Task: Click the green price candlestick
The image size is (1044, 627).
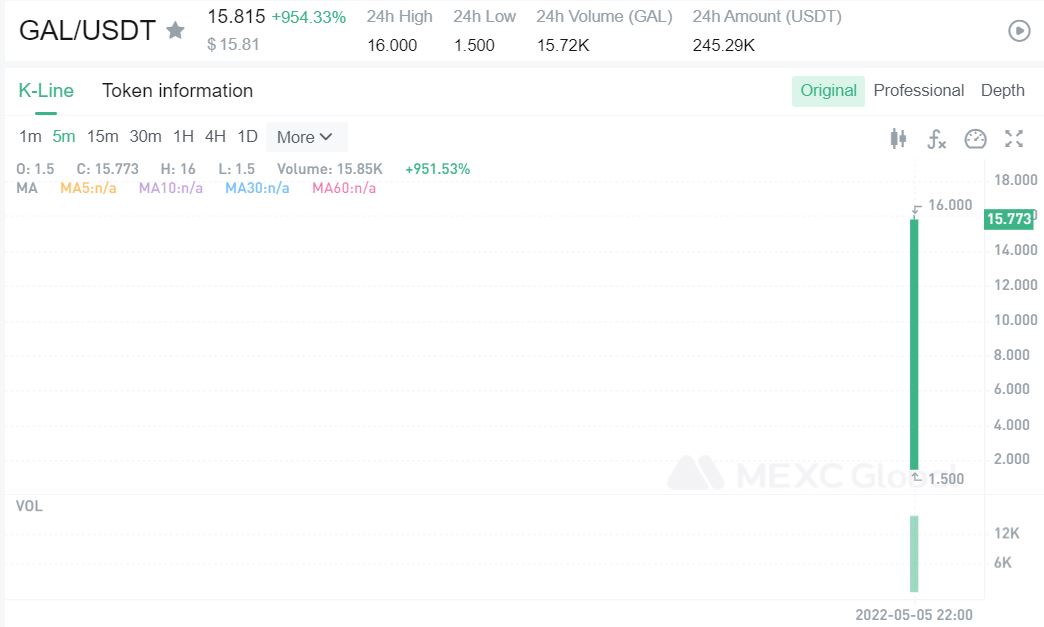Action: click(914, 343)
